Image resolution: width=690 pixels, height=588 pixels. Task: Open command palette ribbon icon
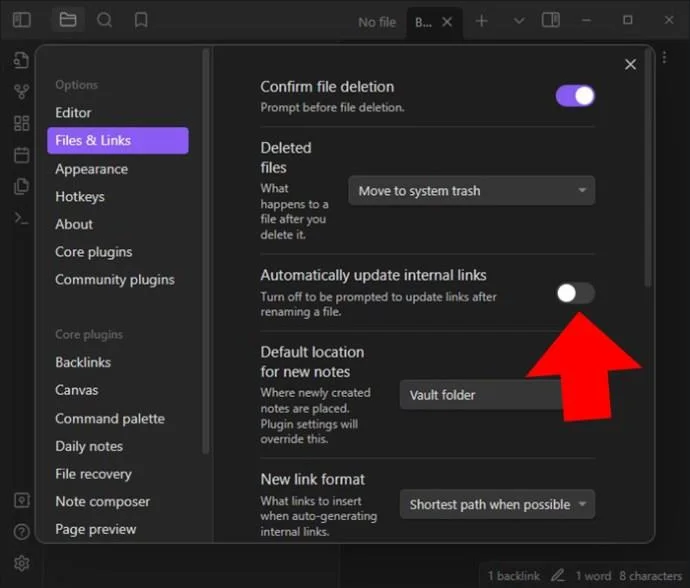(21, 218)
